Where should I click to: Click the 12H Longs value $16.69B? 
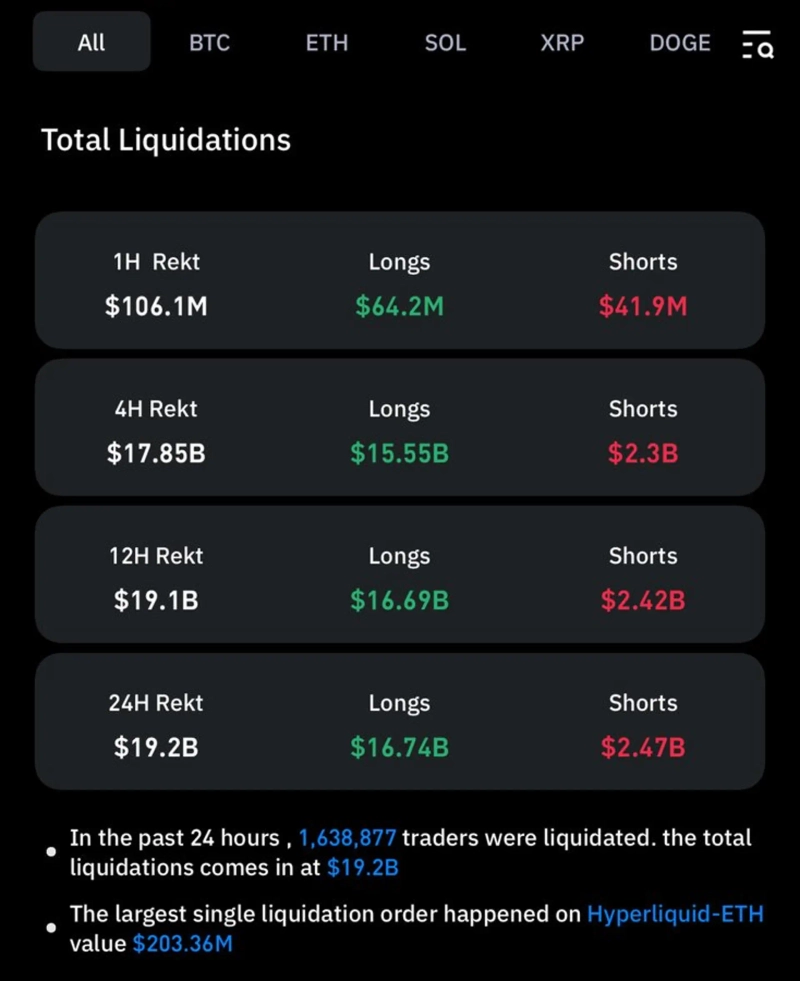399,600
